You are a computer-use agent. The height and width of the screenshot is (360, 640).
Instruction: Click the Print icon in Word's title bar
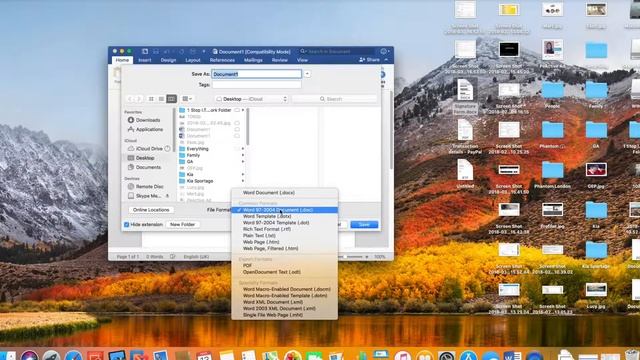[193, 51]
